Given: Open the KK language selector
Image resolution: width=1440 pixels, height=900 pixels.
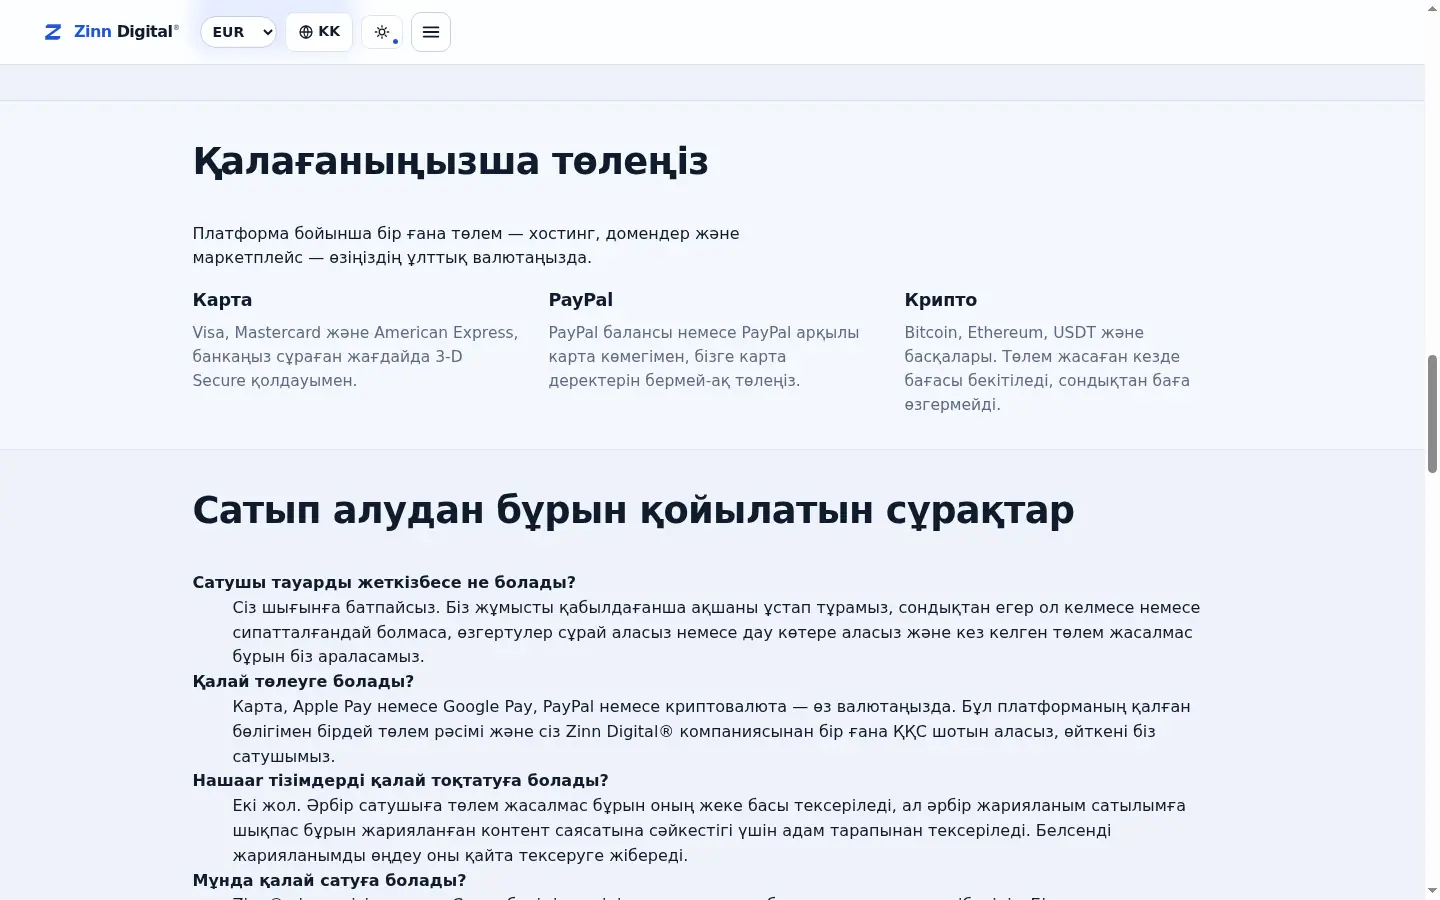Looking at the screenshot, I should coord(319,32).
